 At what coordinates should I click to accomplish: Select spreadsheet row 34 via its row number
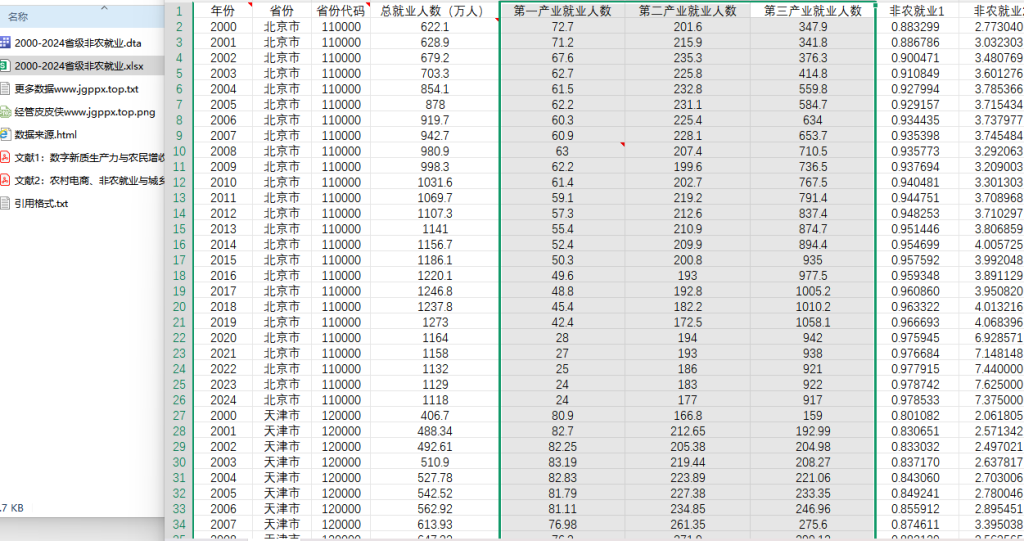179,524
